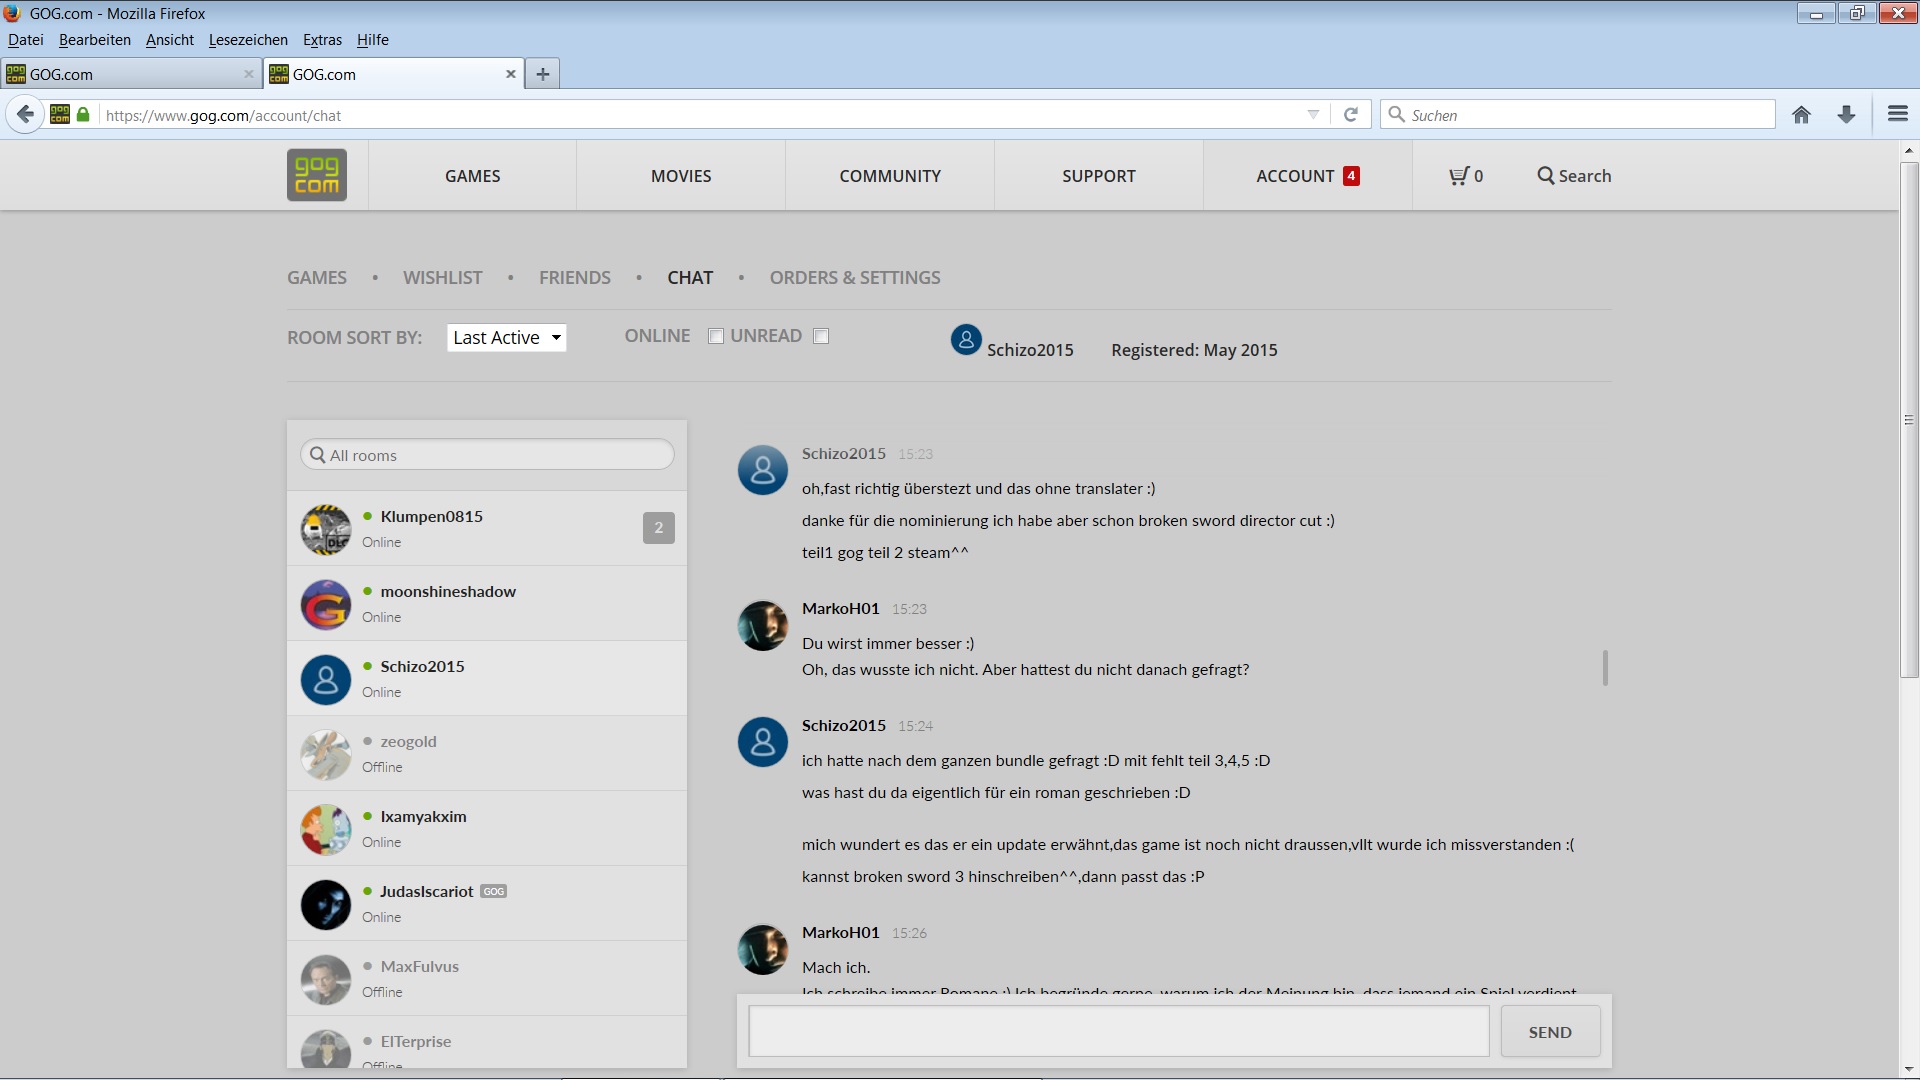Open the Lesezeichen menu
This screenshot has height=1080, width=1920.
point(248,40)
